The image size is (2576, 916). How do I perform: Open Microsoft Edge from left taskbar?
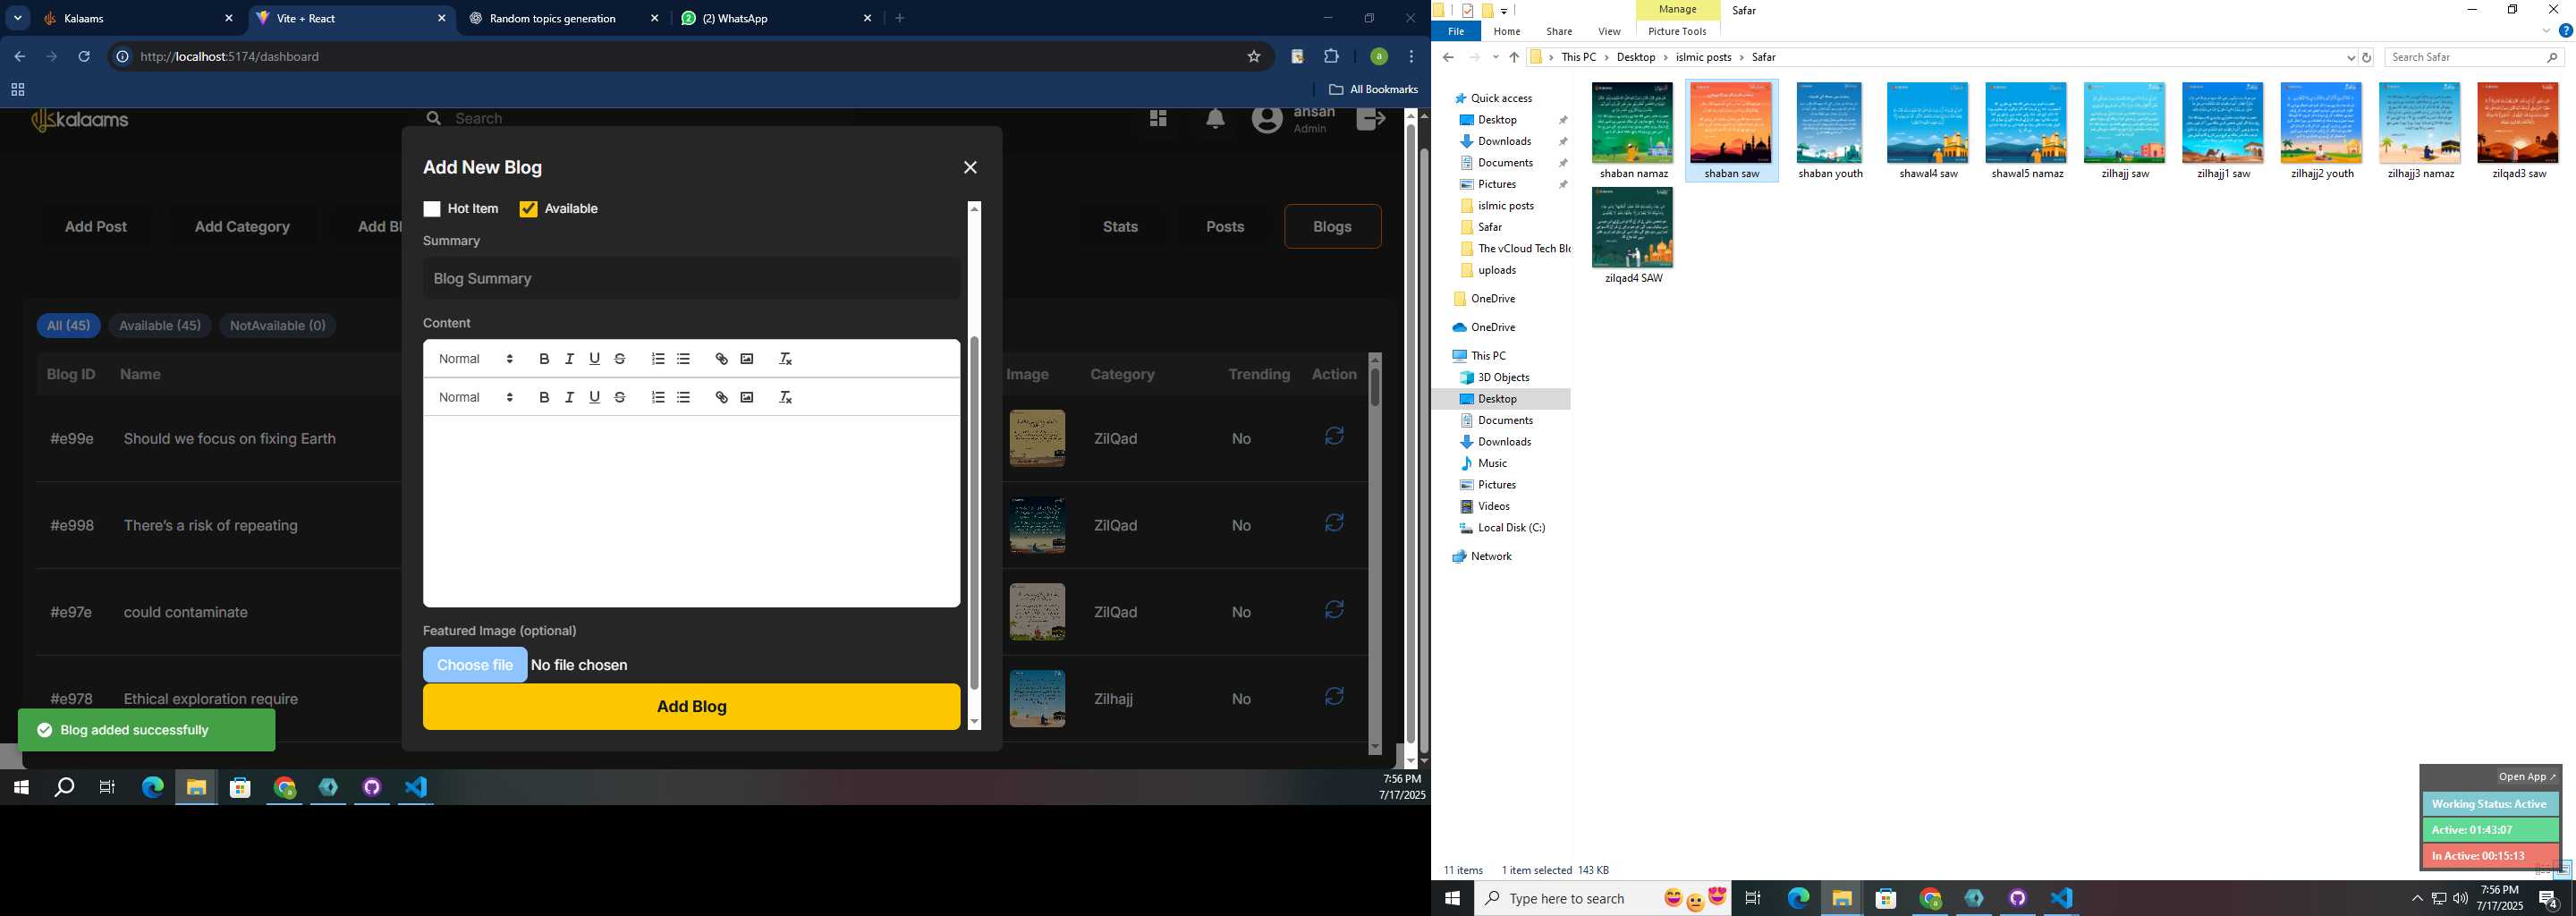pyautogui.click(x=152, y=788)
